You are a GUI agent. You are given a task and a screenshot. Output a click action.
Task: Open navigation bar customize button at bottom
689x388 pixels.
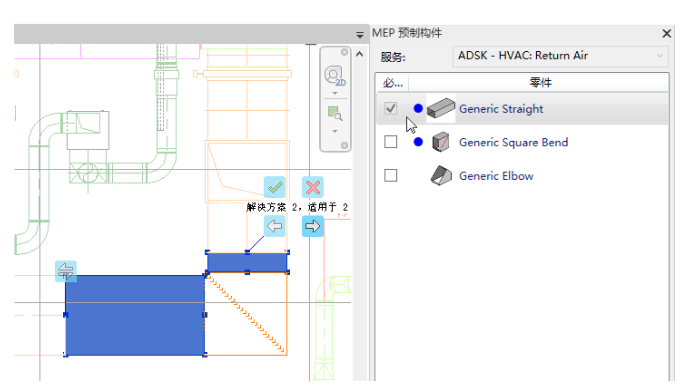click(x=344, y=145)
